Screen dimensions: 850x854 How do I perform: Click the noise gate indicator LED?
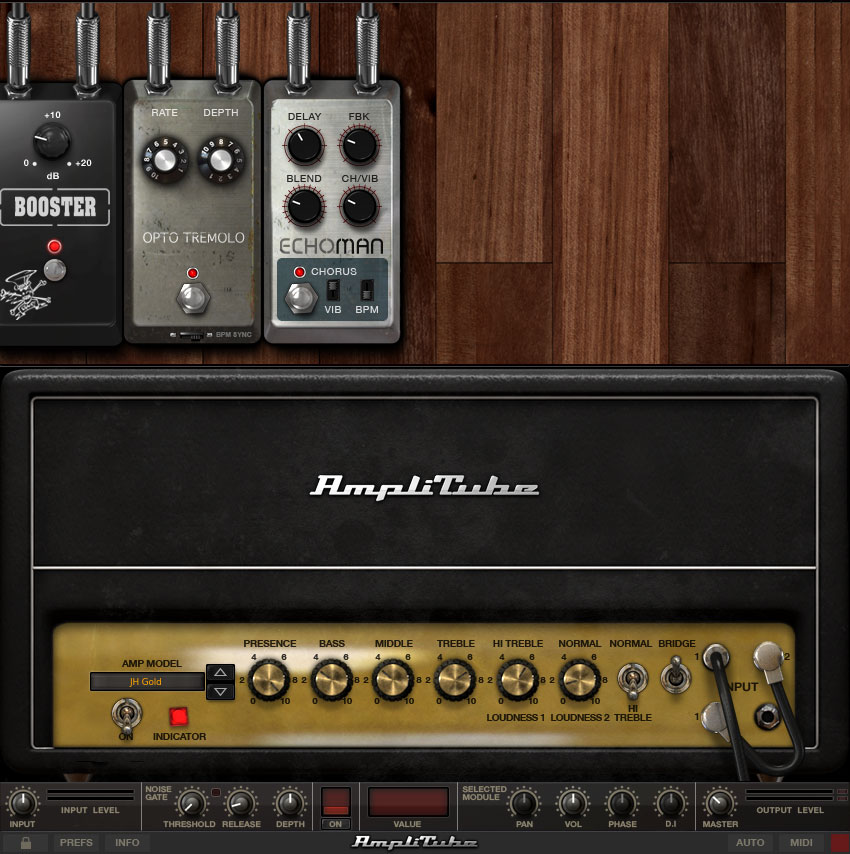pos(216,792)
